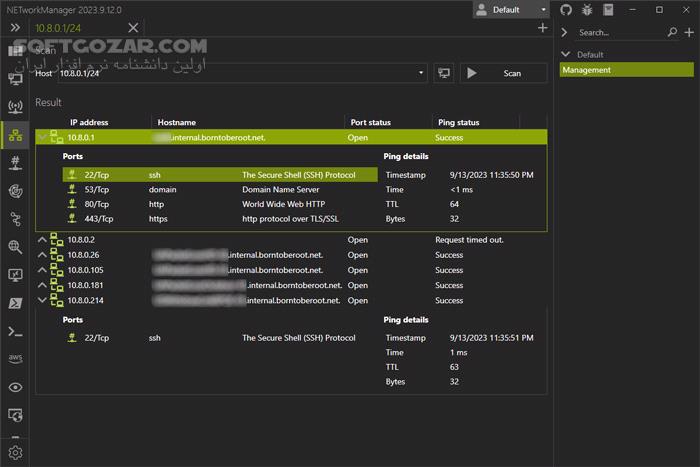Select the PowerShell sidebar icon
This screenshot has width=700, height=467.
[15, 303]
